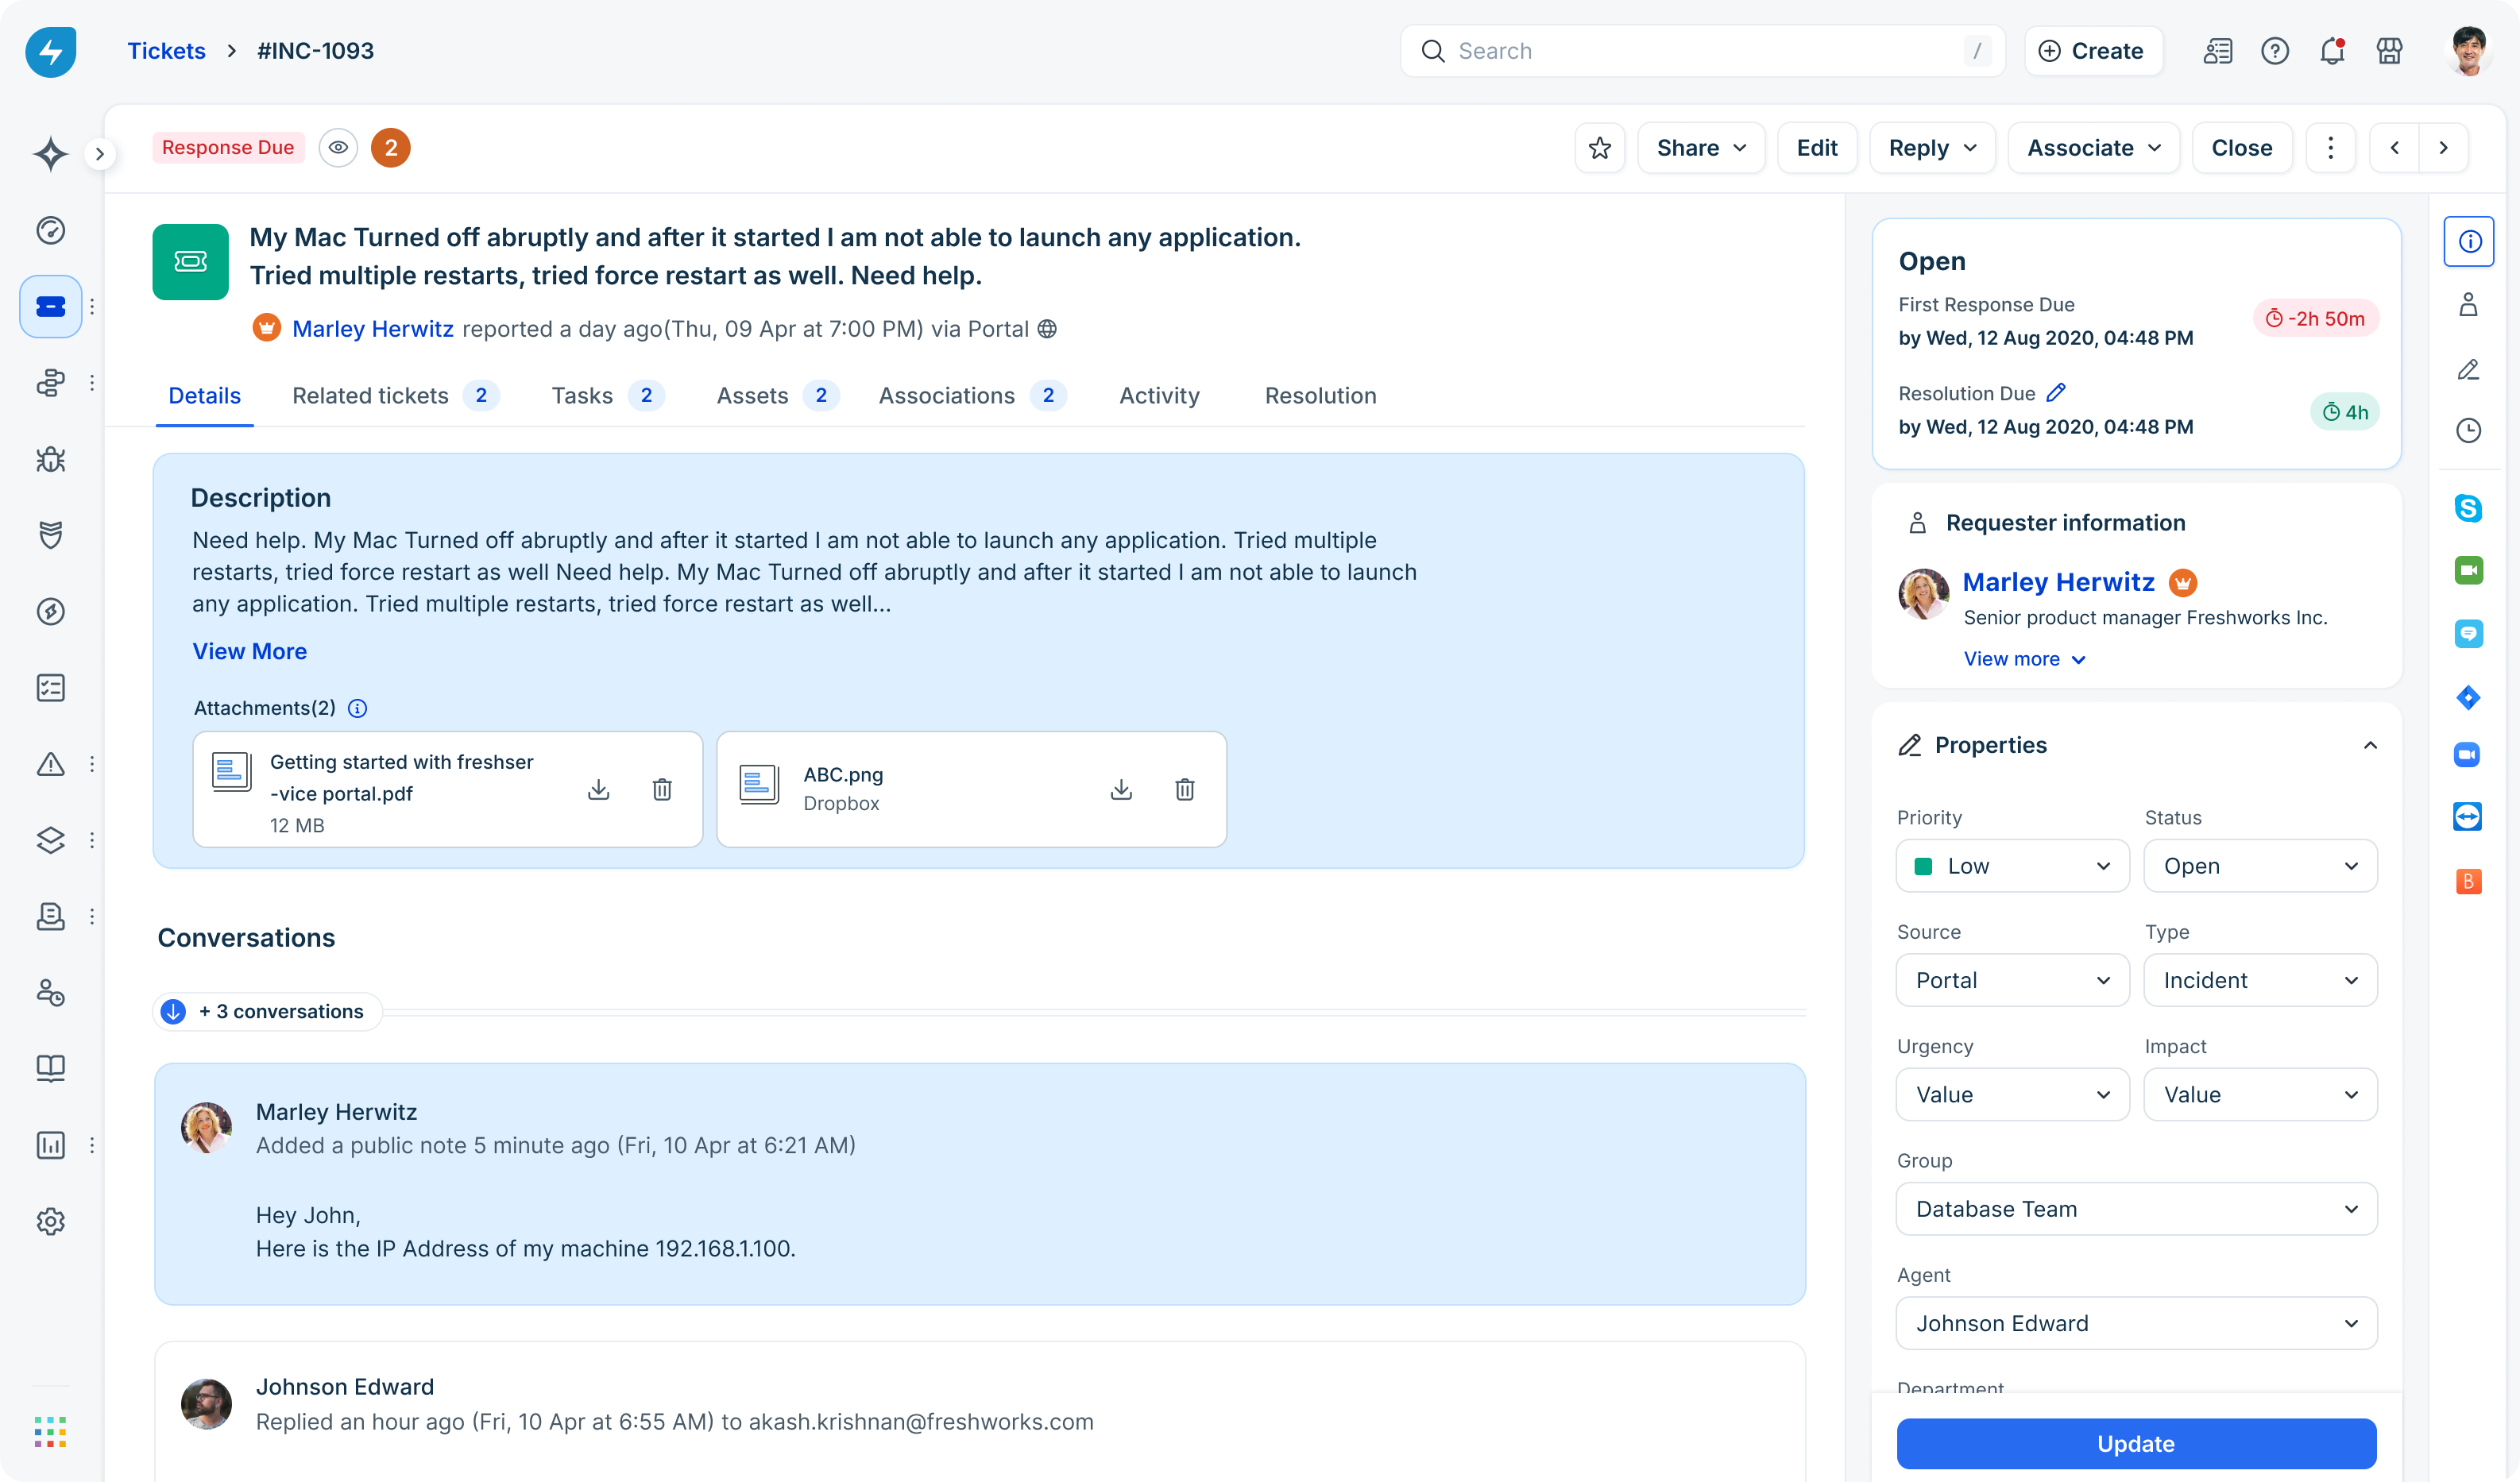Screen dimensions: 2520x1482
Task: Switch to the Related tickets tab
Action: click(x=370, y=396)
